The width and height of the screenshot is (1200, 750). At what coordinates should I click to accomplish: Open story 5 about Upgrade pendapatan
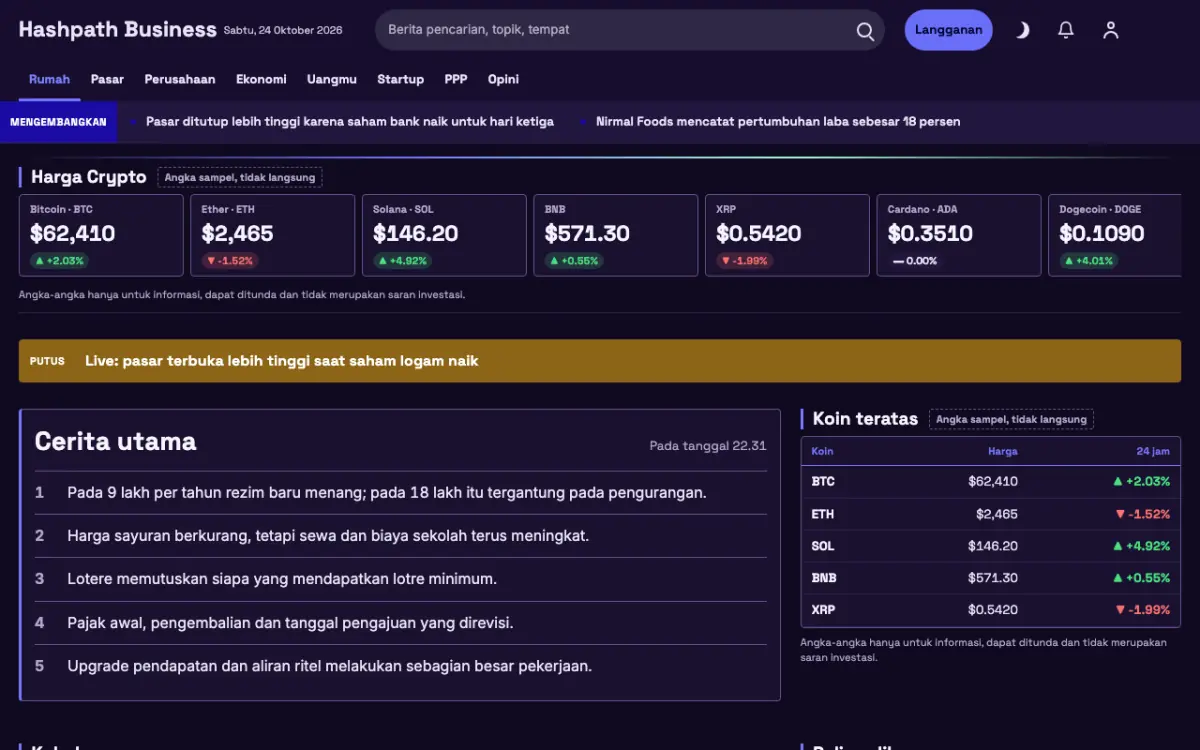click(401, 666)
